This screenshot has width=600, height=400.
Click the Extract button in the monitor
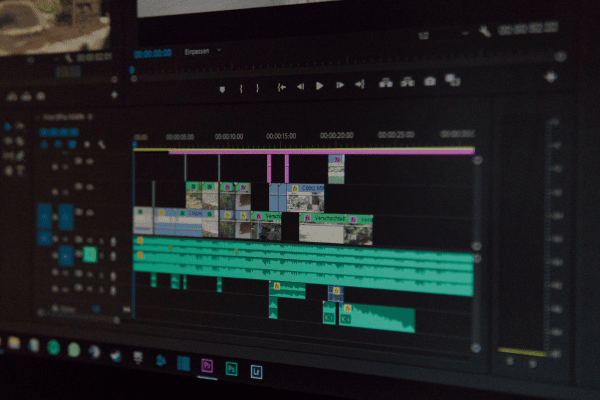click(407, 82)
